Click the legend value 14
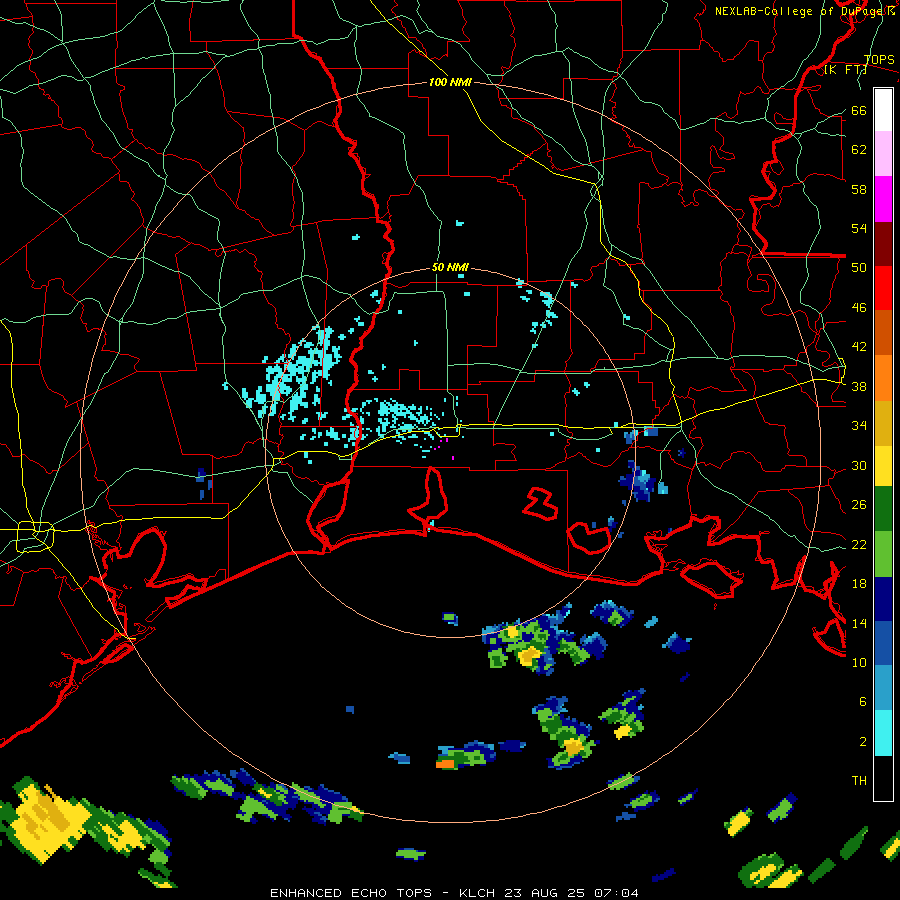The width and height of the screenshot is (900, 900). [859, 623]
